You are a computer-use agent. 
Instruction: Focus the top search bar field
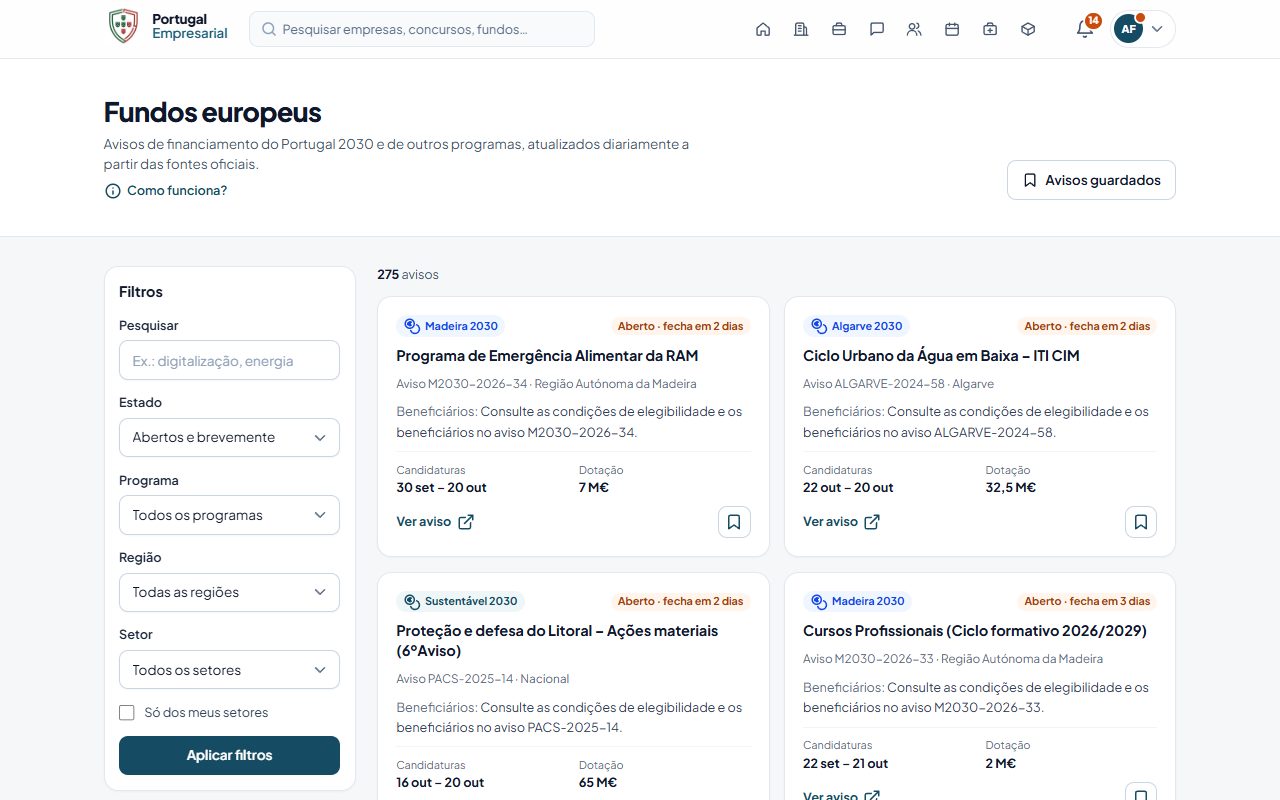pyautogui.click(x=422, y=29)
